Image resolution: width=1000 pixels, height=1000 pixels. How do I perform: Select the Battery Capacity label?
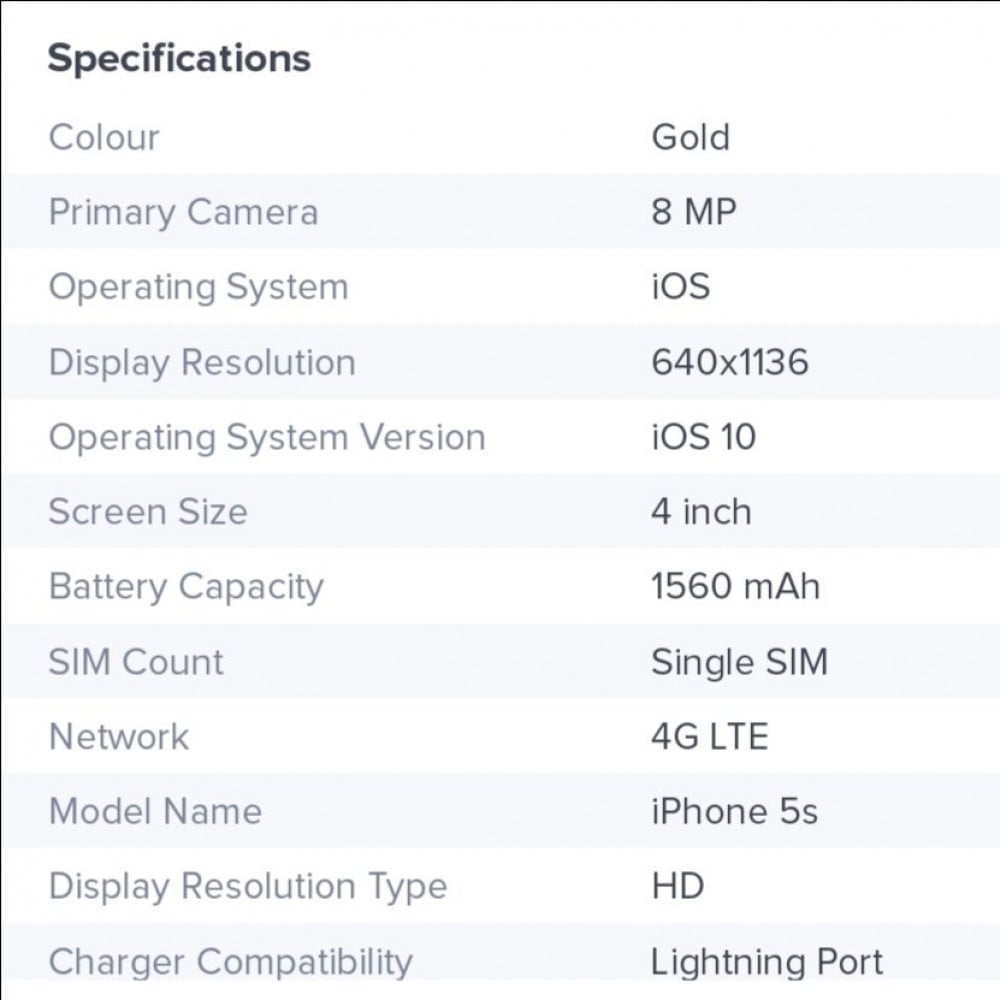[186, 587]
